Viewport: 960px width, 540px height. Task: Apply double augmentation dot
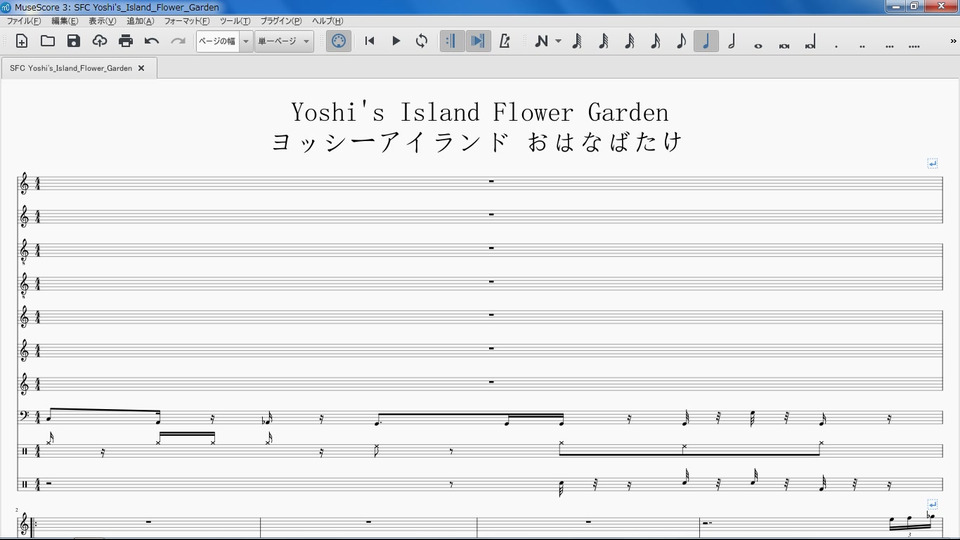tap(862, 45)
